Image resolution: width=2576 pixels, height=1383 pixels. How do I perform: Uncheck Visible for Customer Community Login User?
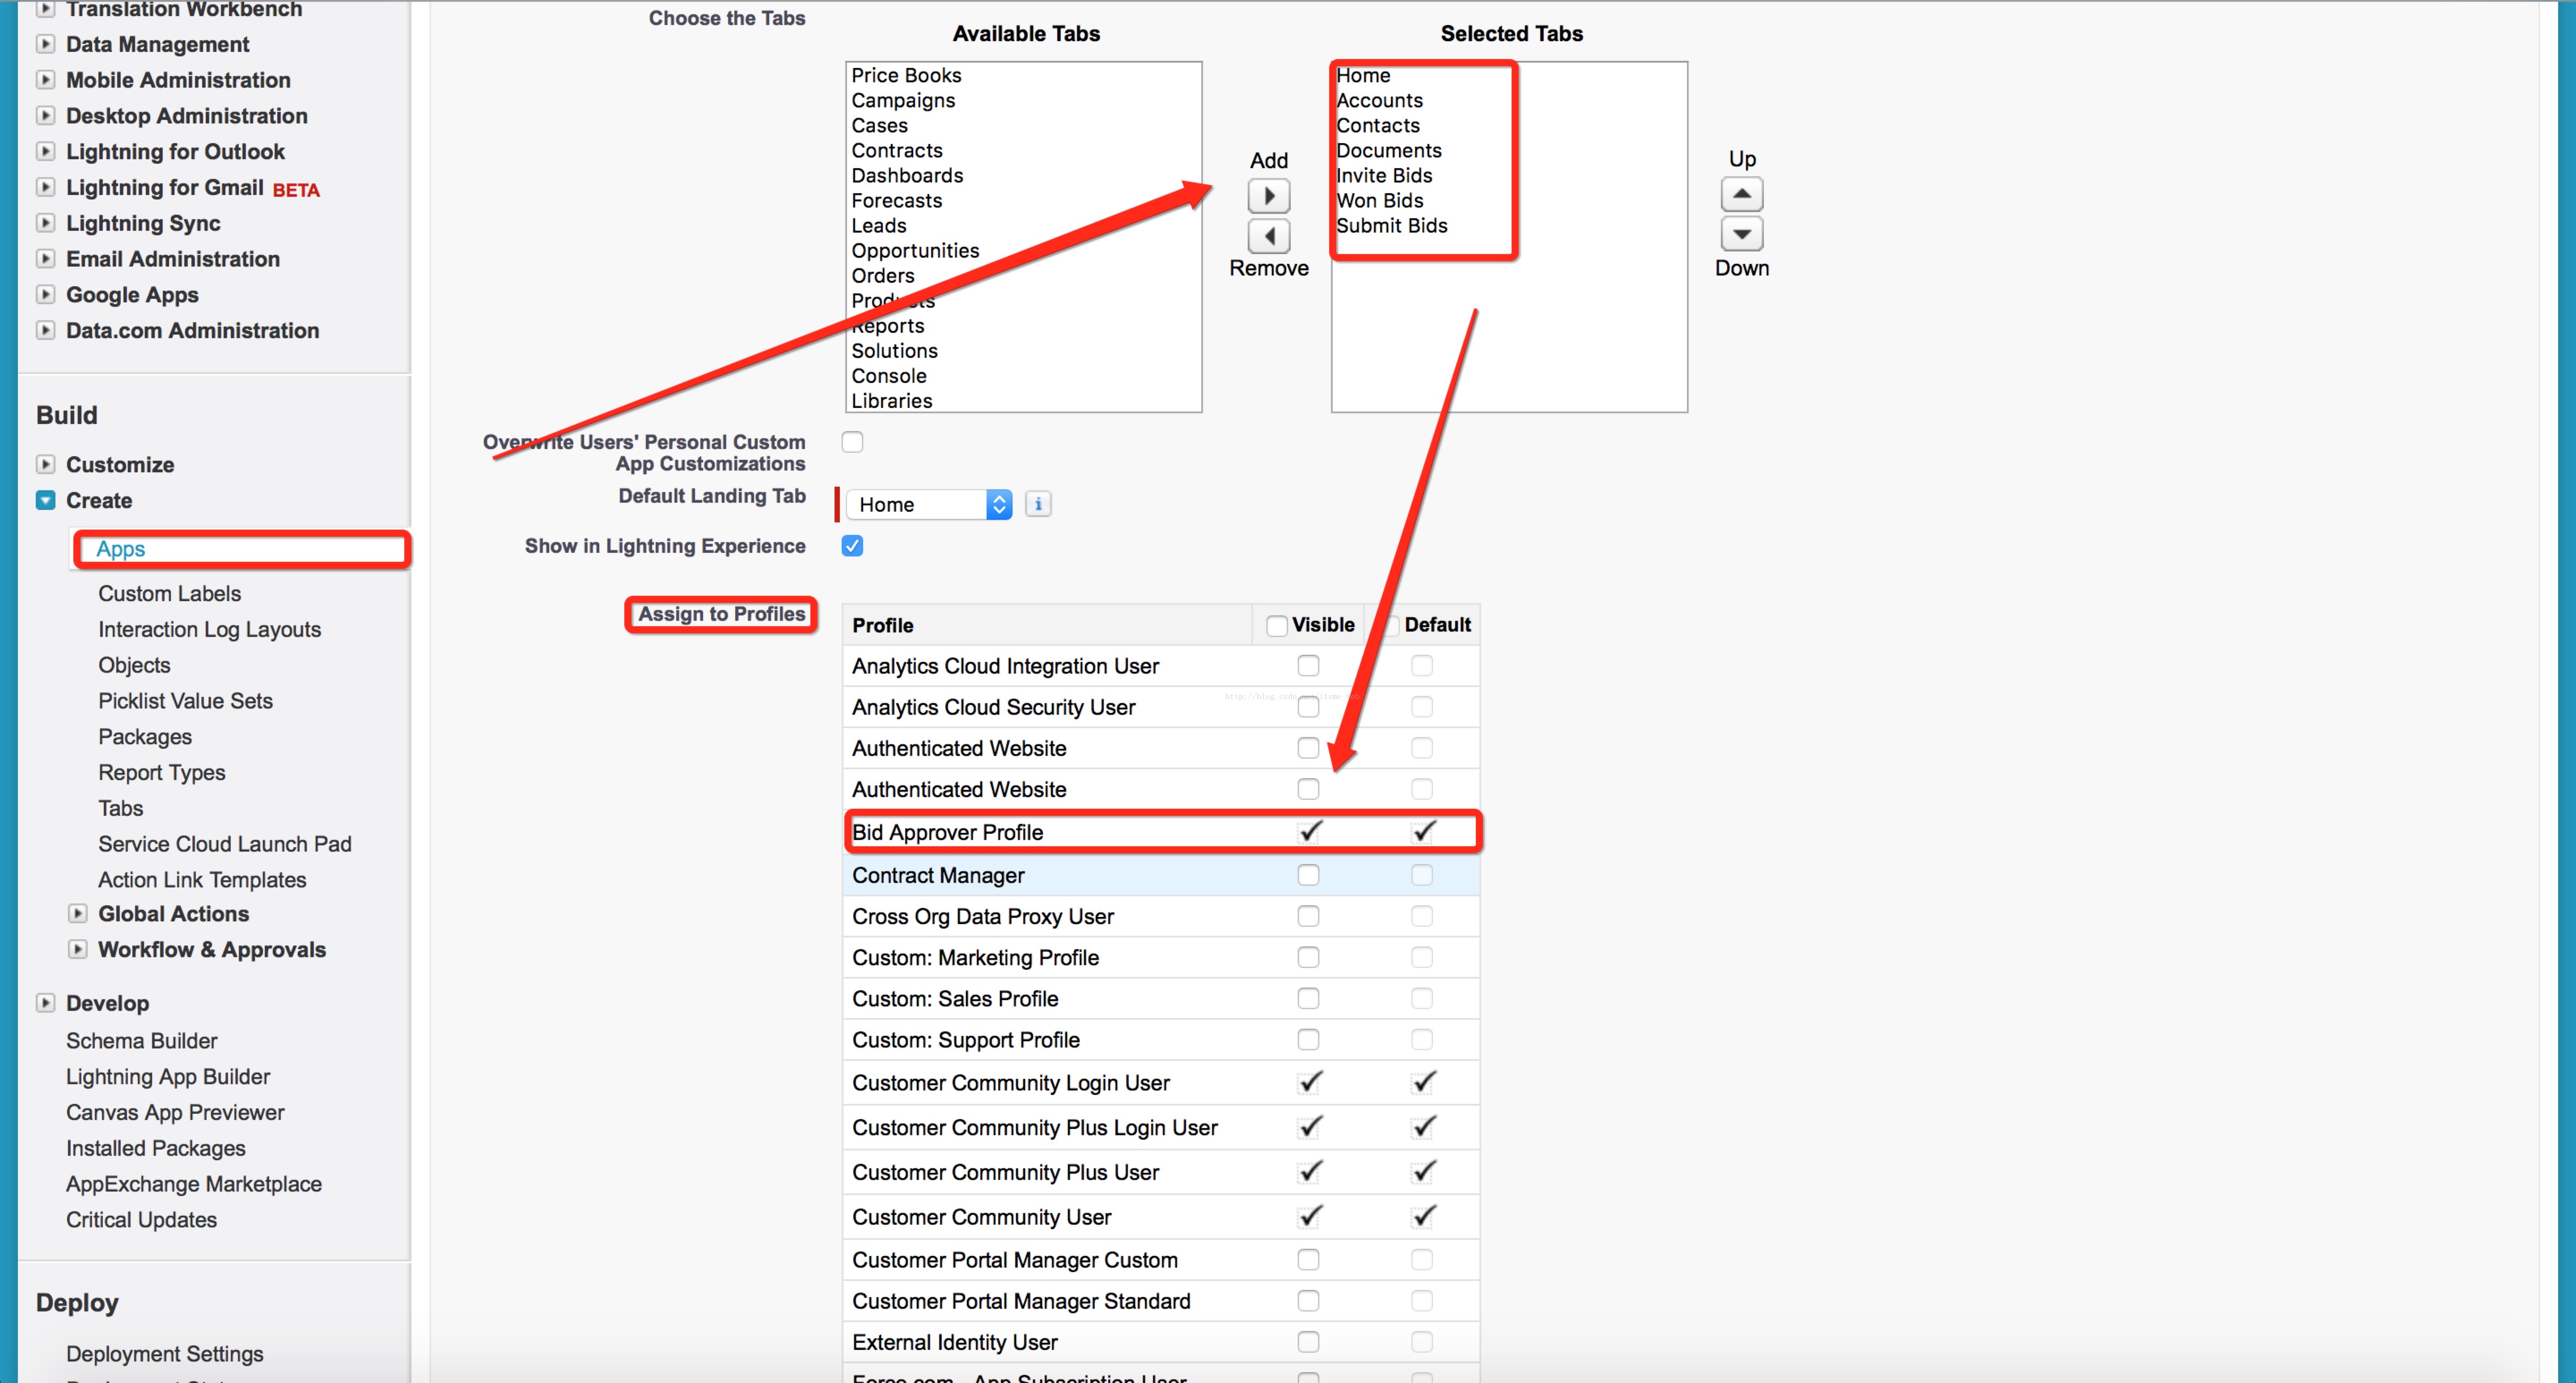pos(1310,1082)
